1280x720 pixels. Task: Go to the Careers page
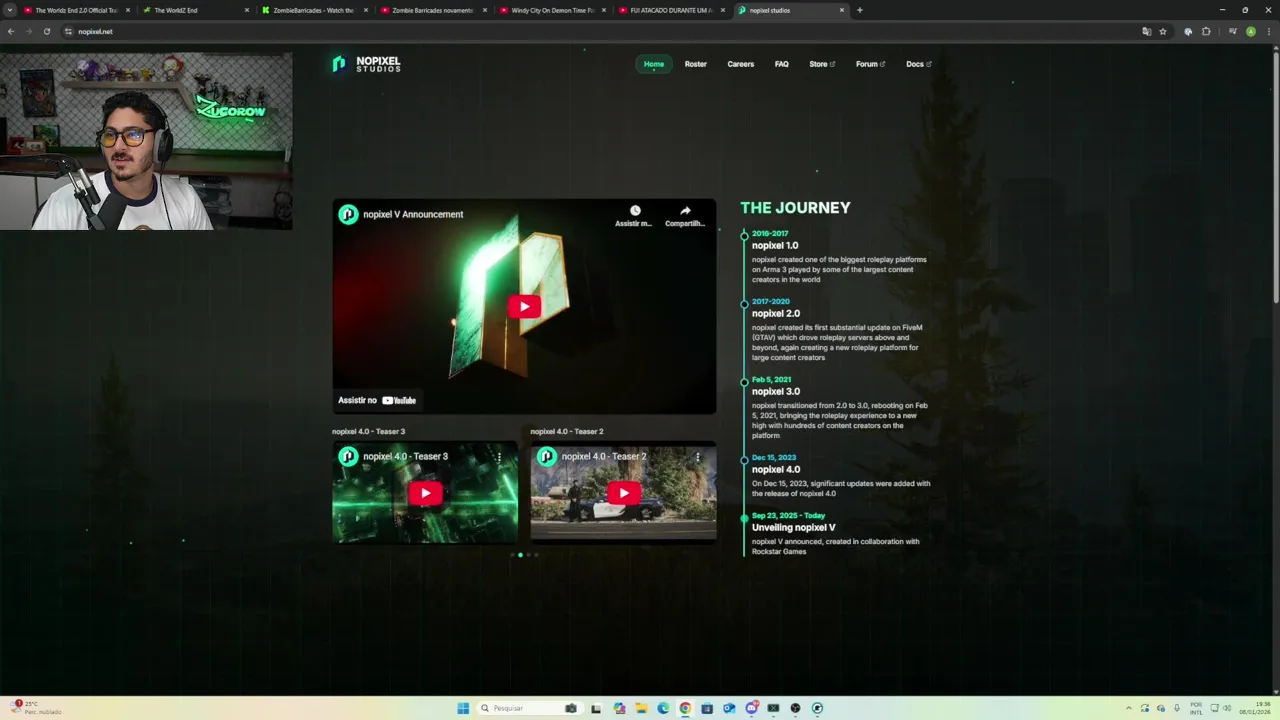click(x=741, y=64)
